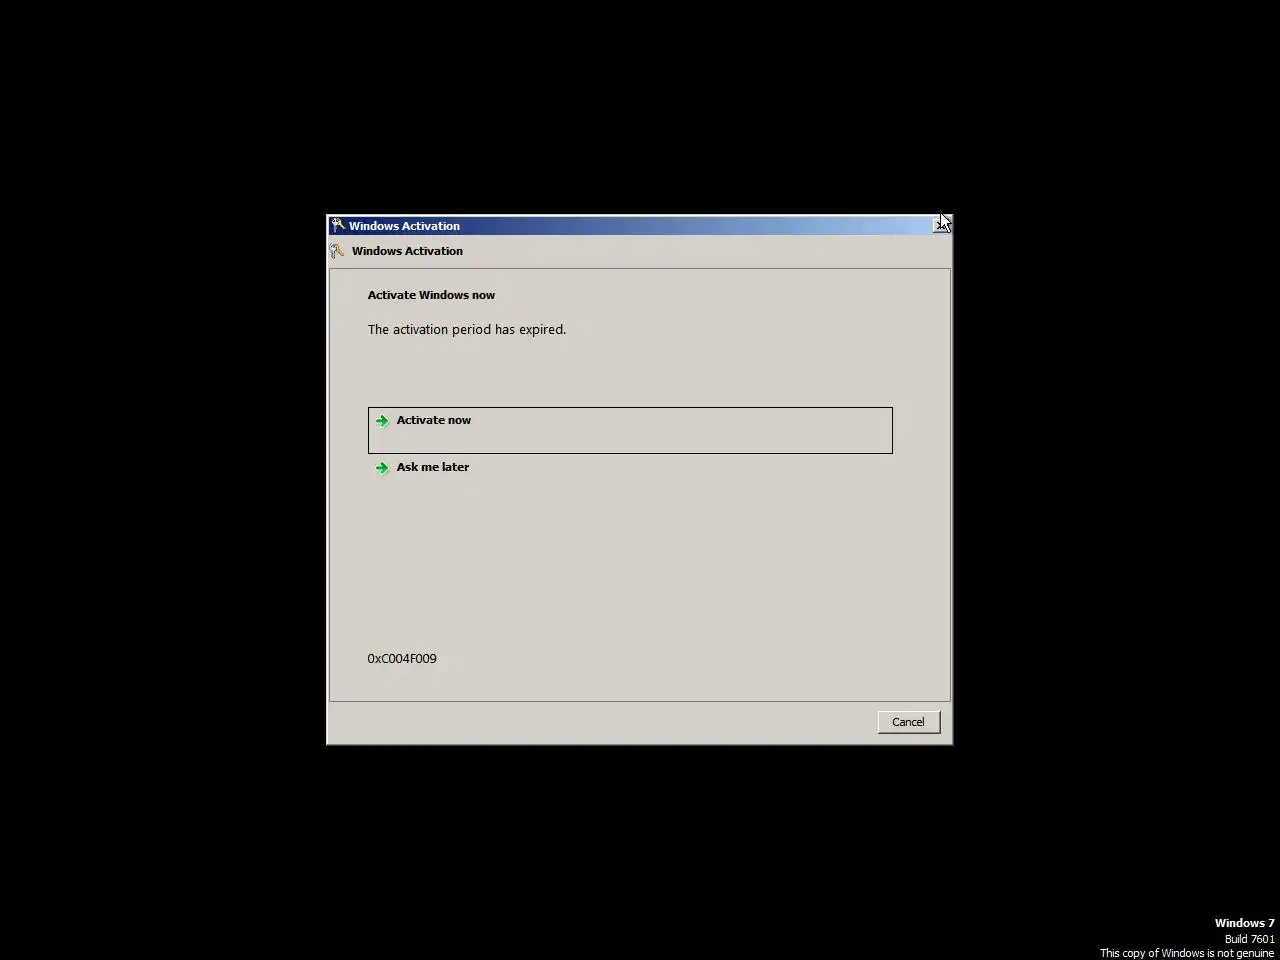Click key icon beside Windows Activation header
Screen dimensions: 1280x960
click(x=338, y=251)
